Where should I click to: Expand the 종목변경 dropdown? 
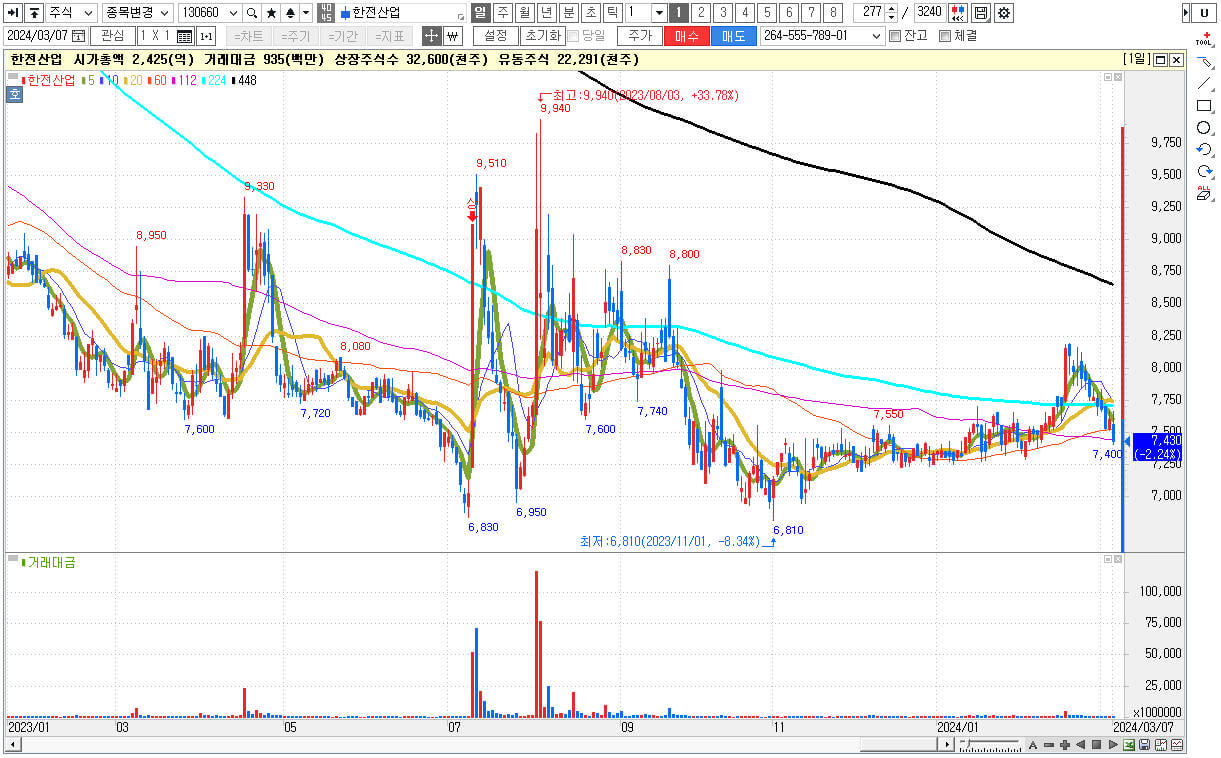164,13
